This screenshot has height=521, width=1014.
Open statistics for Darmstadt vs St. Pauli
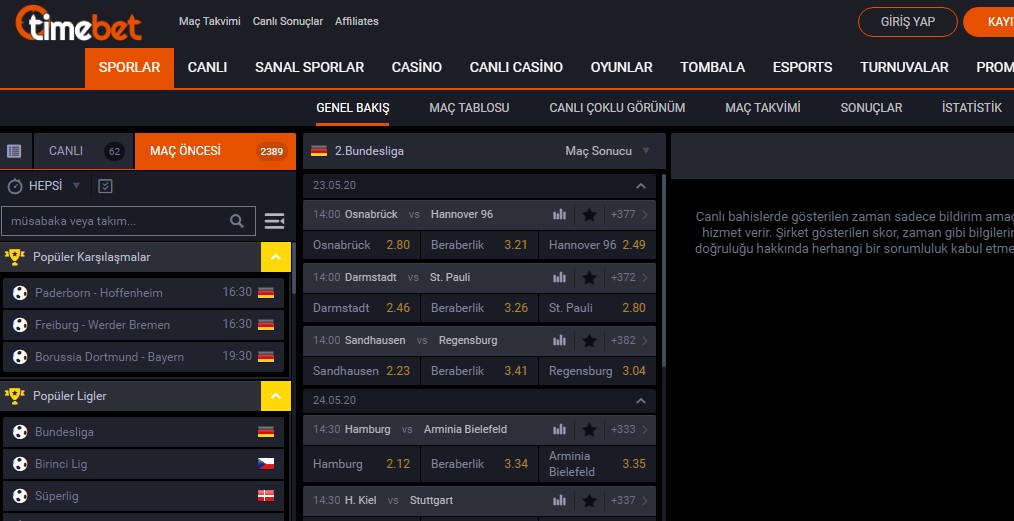(x=559, y=278)
